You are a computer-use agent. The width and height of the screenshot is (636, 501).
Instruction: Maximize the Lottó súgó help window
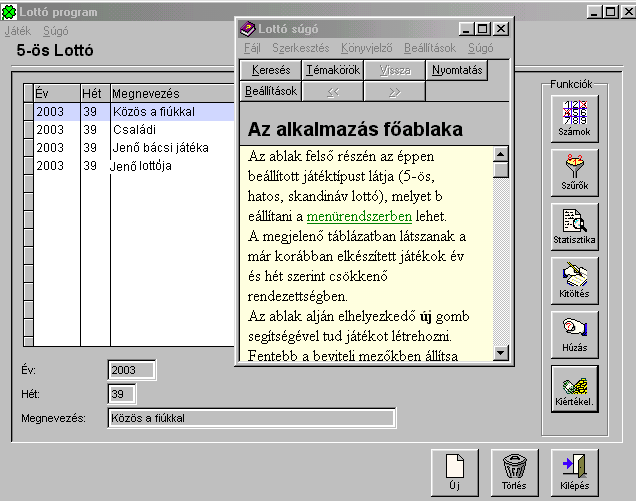tap(482, 29)
